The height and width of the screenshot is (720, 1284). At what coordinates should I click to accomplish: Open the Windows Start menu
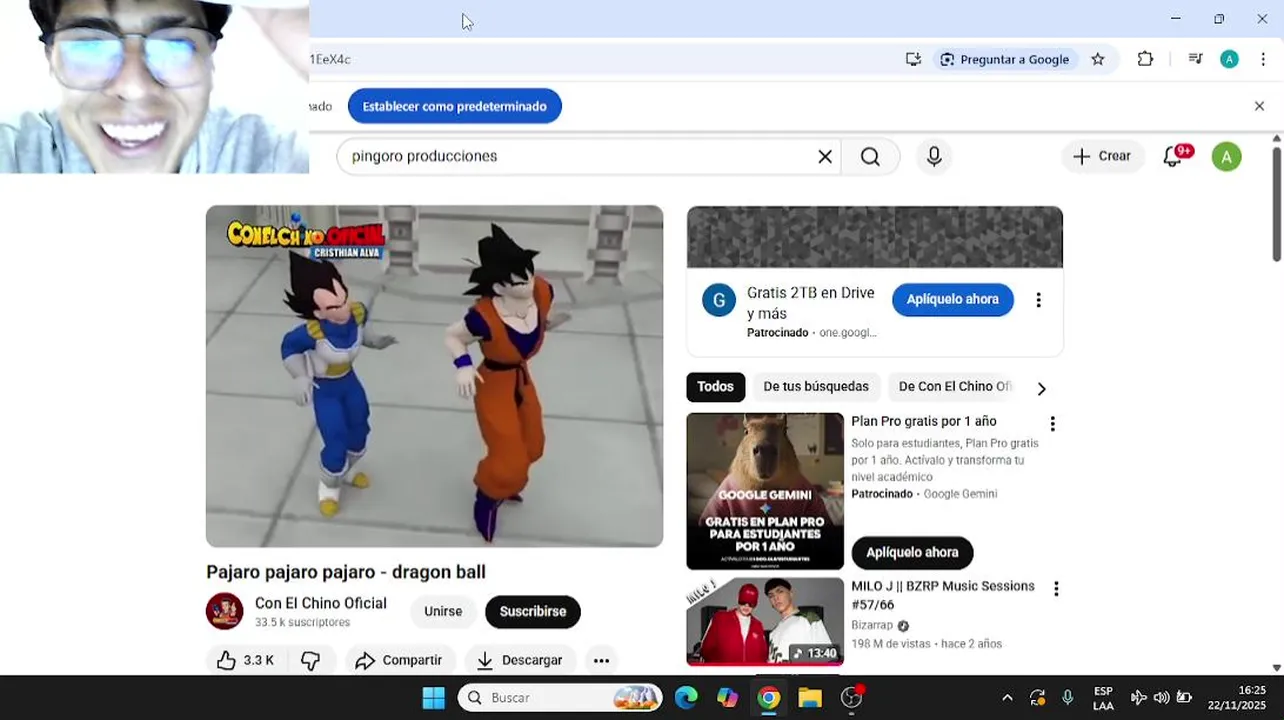433,697
